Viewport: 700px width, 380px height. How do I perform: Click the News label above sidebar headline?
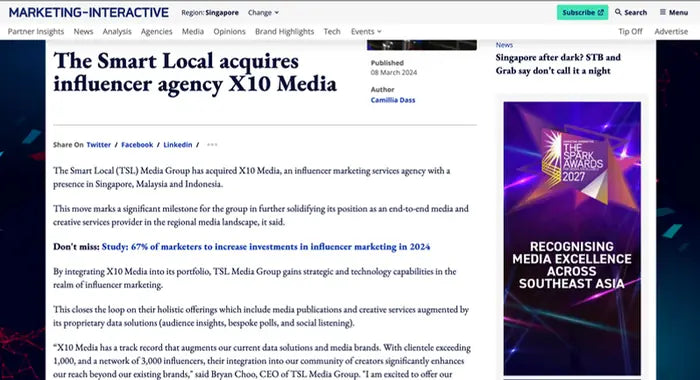(x=504, y=45)
